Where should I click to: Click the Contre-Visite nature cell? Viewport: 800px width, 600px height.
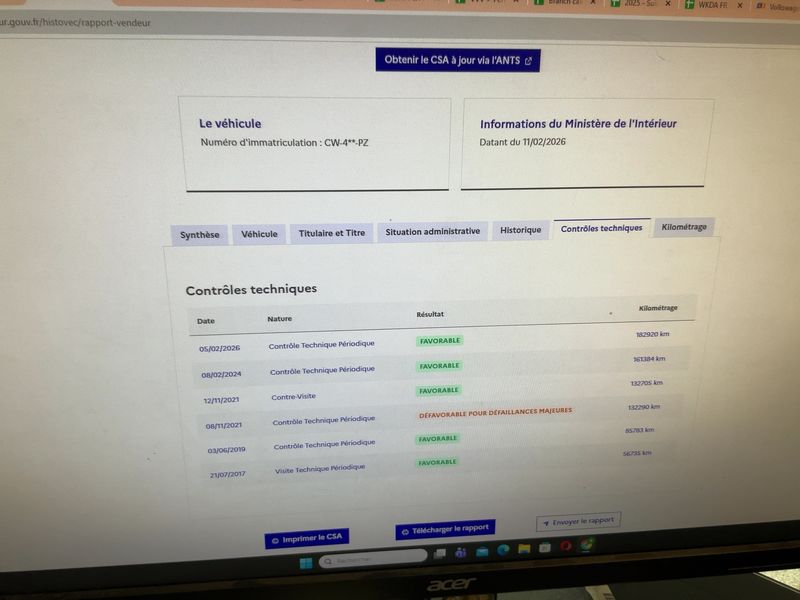coord(293,397)
